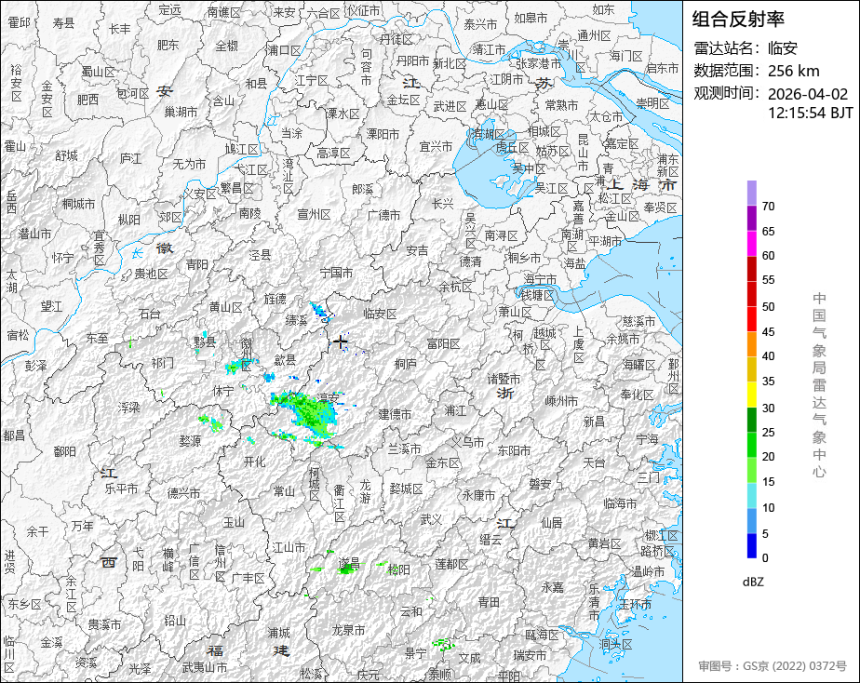The image size is (860, 683).
Task: Select the magenta 60–65 dBZ legend band
Action: point(751,244)
